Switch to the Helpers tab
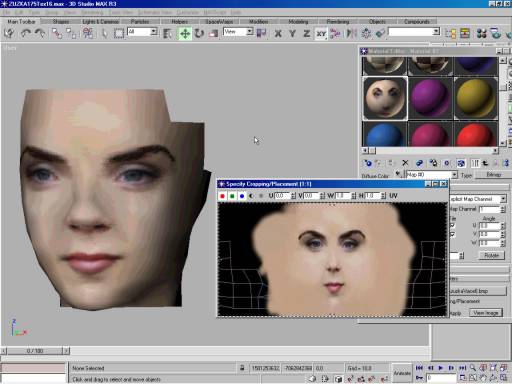The width and height of the screenshot is (512, 384). (179, 21)
